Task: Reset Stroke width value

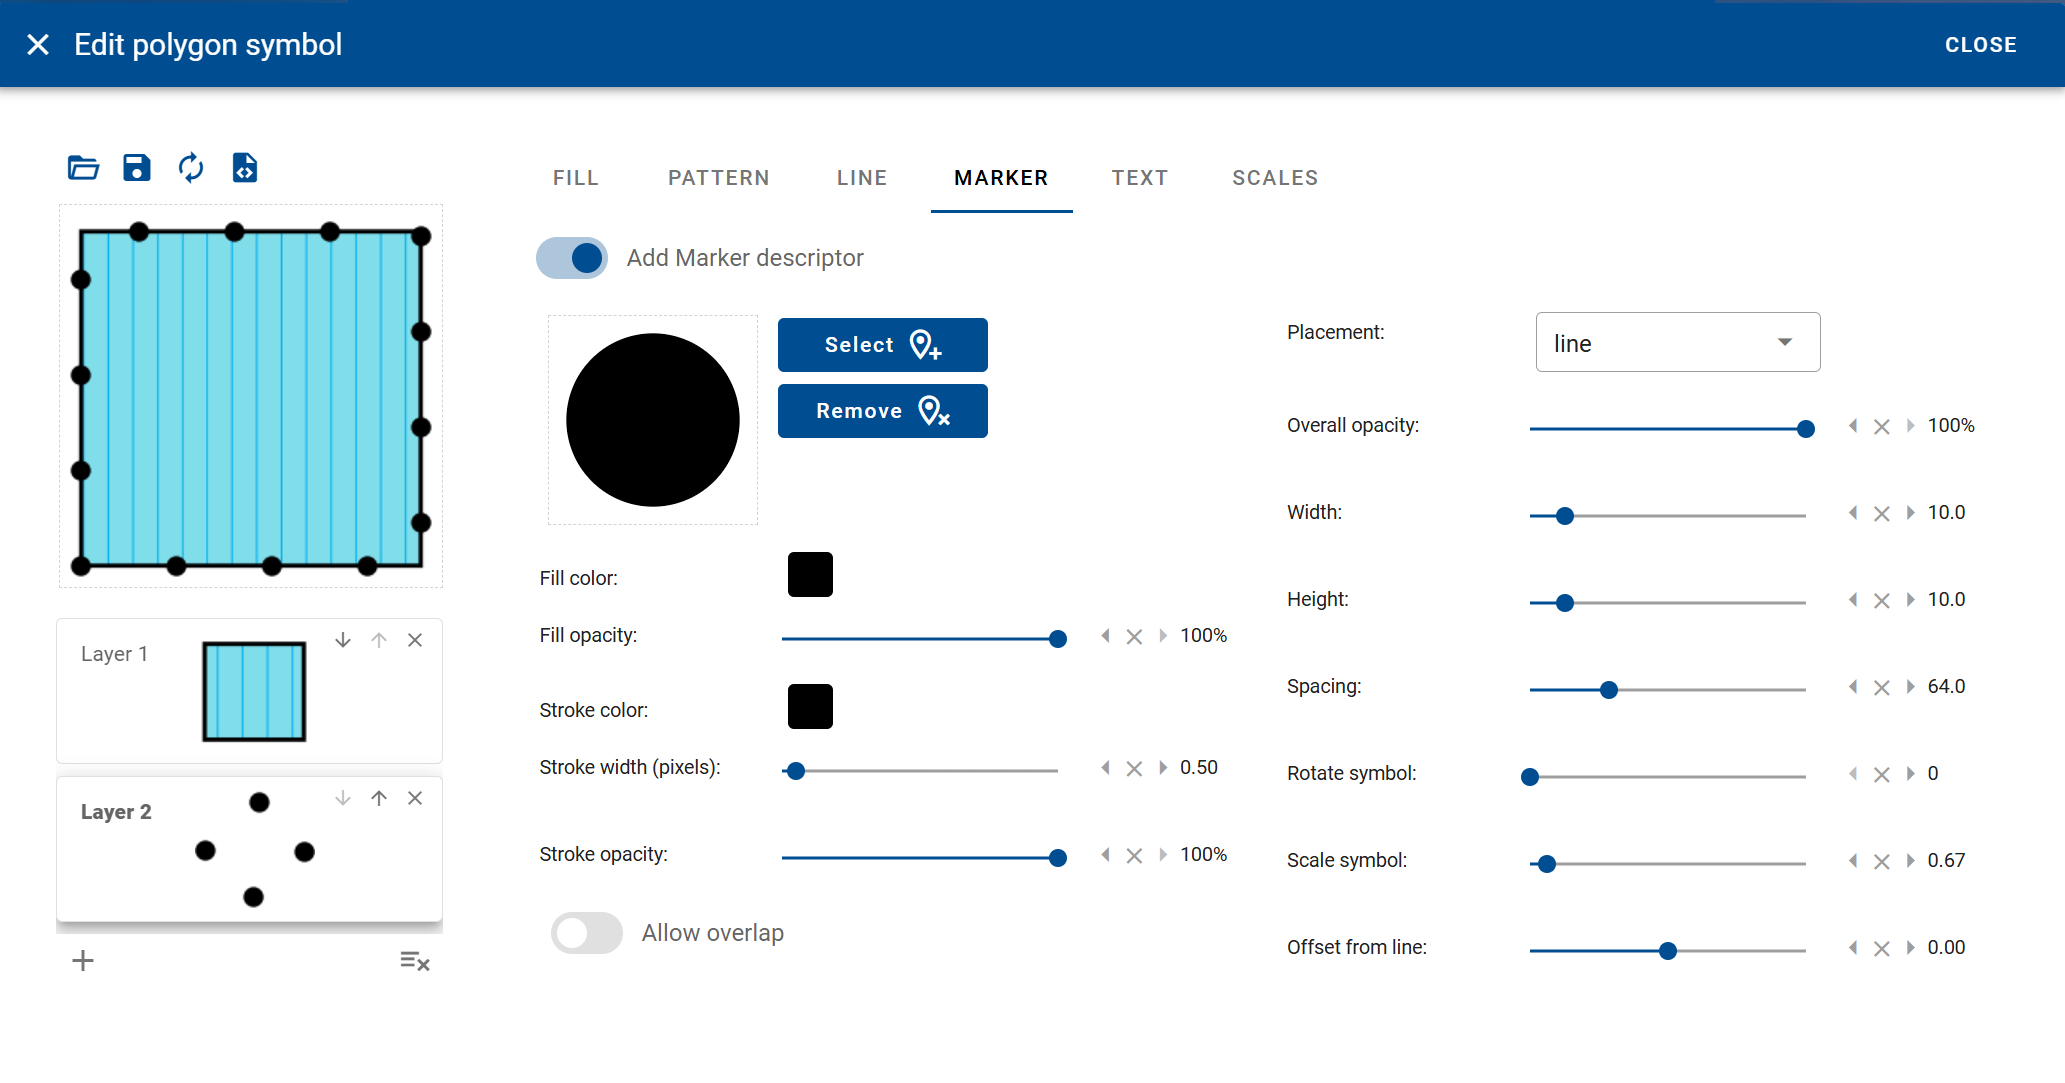Action: (x=1134, y=769)
